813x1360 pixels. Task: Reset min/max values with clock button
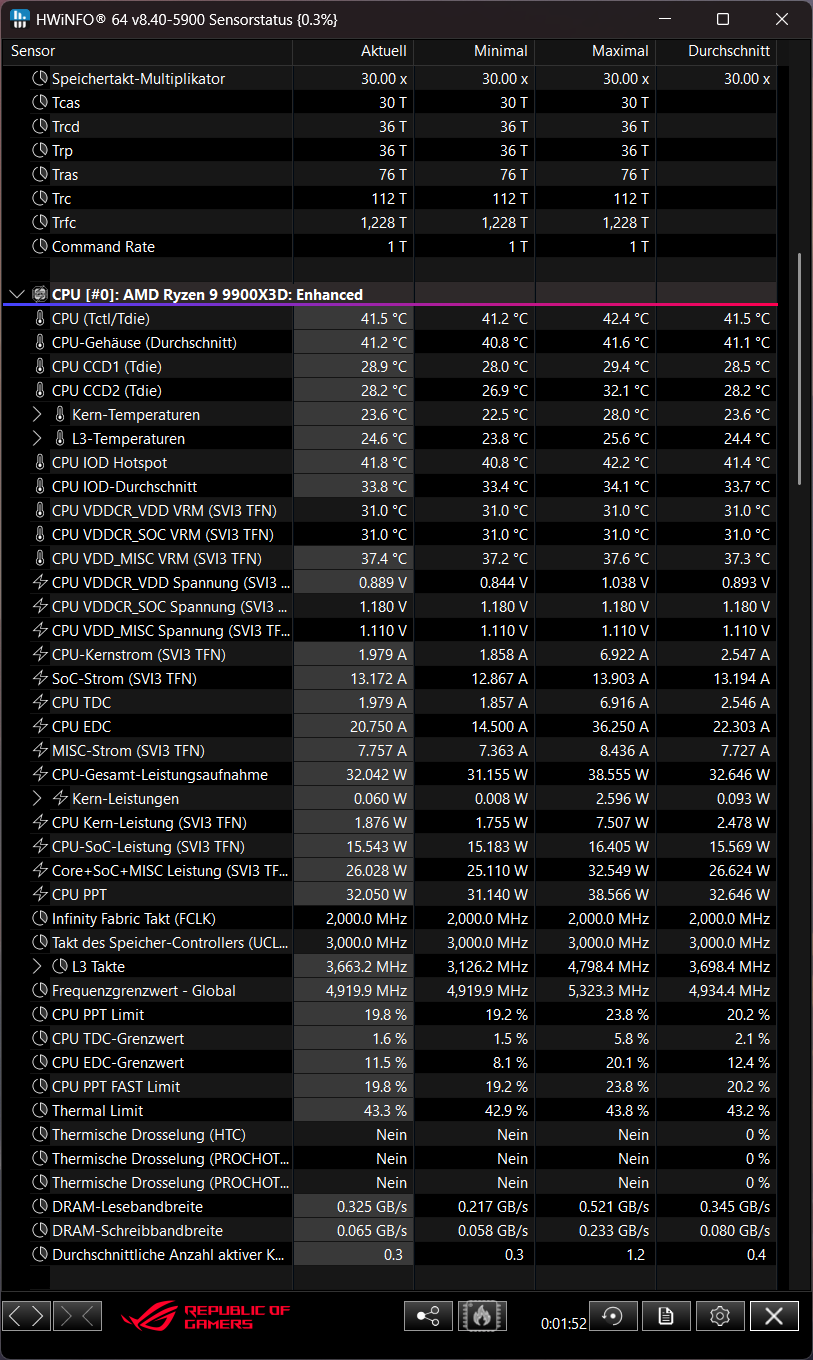tap(613, 1316)
